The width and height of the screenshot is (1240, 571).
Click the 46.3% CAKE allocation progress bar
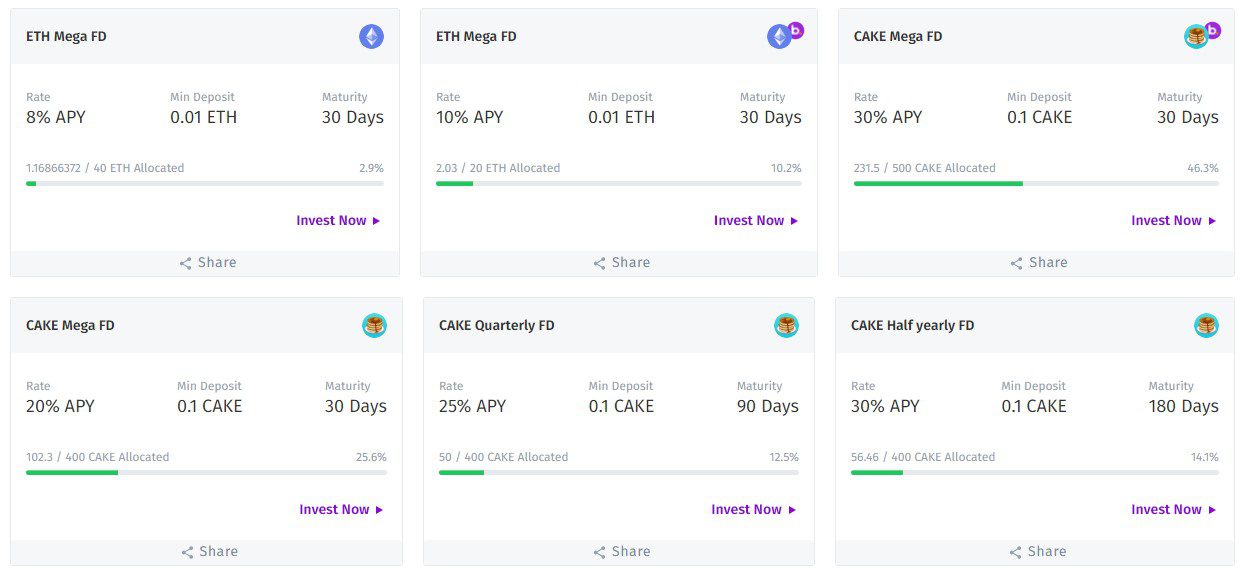1036,184
